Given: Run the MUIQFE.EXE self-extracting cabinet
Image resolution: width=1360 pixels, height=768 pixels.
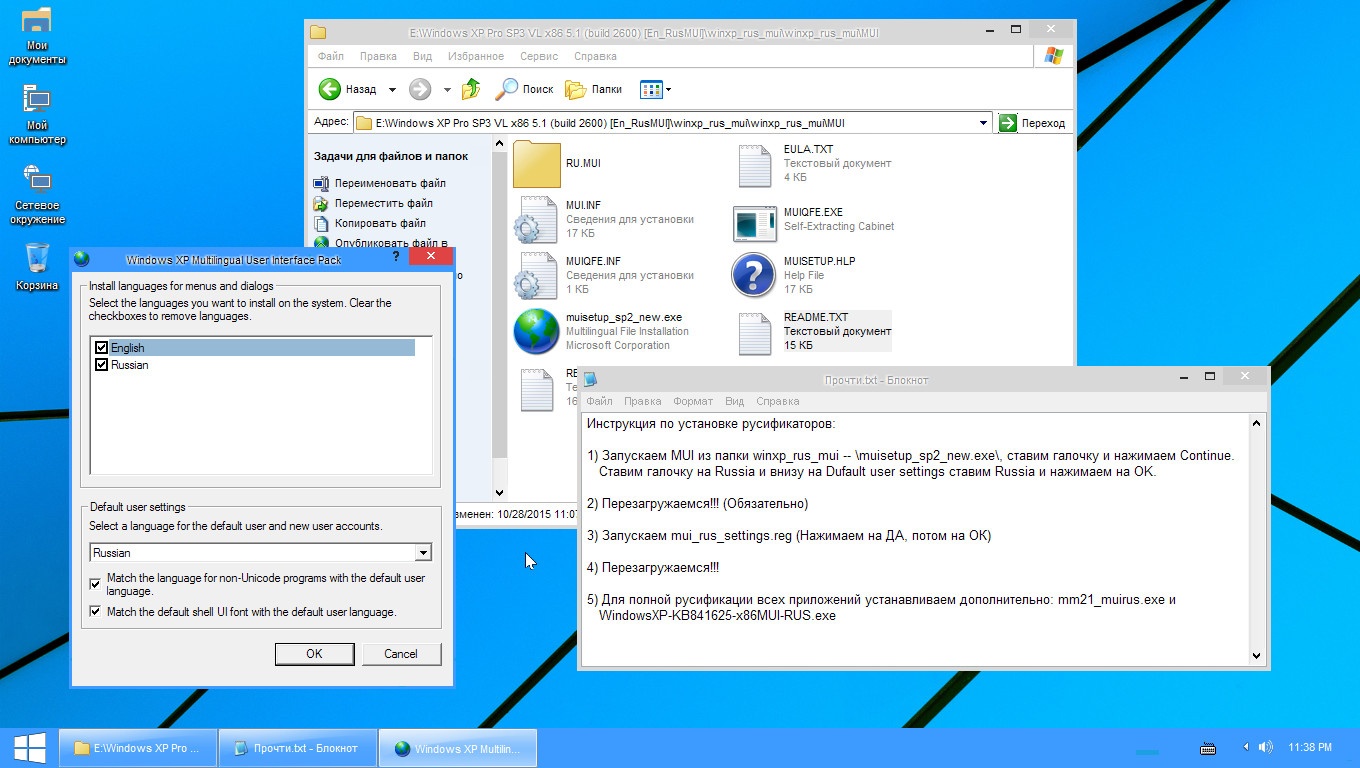Looking at the screenshot, I should tap(753, 222).
